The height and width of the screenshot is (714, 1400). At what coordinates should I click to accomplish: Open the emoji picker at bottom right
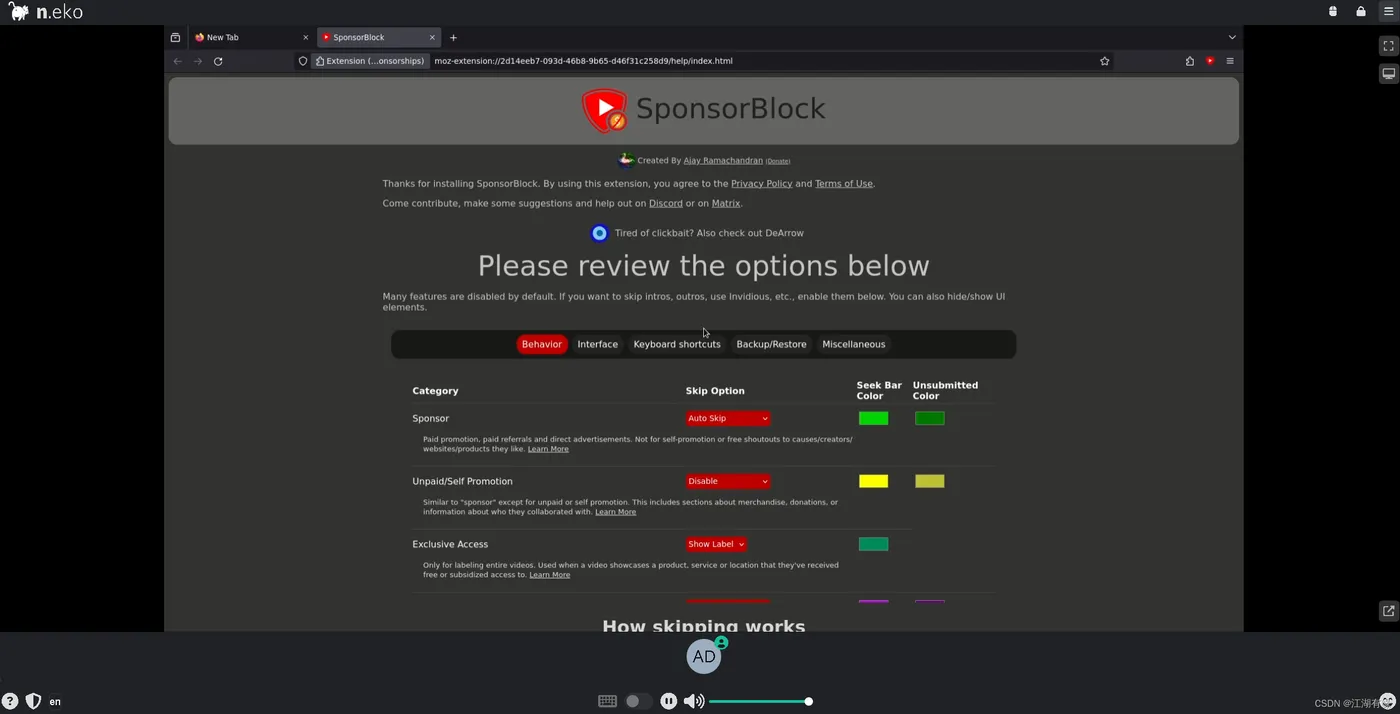(1387, 701)
